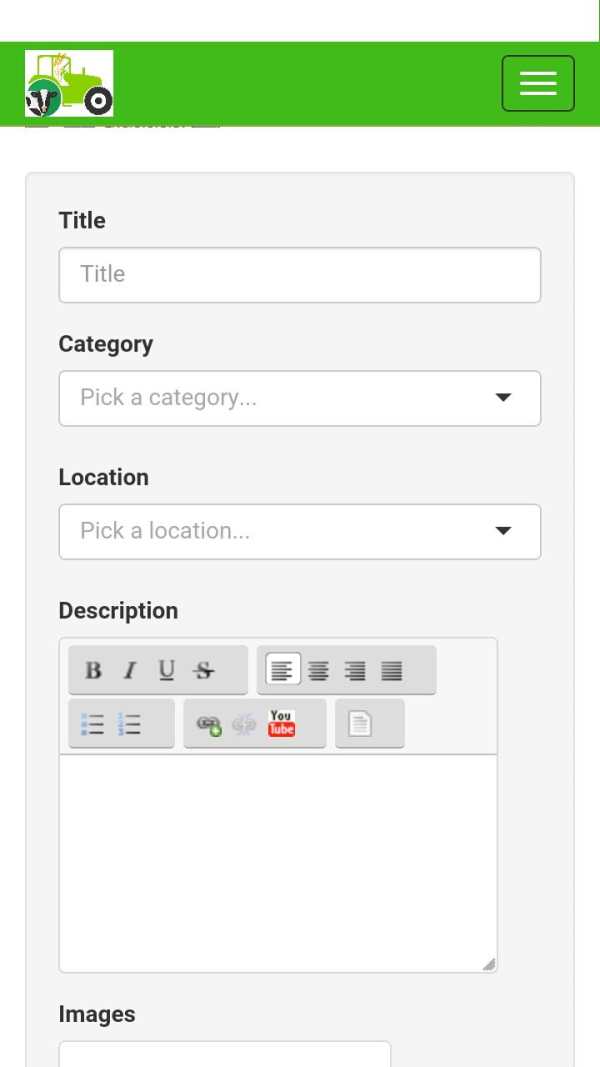Open the Pick a category dropdown
The image size is (600, 1067).
pyautogui.click(x=300, y=398)
